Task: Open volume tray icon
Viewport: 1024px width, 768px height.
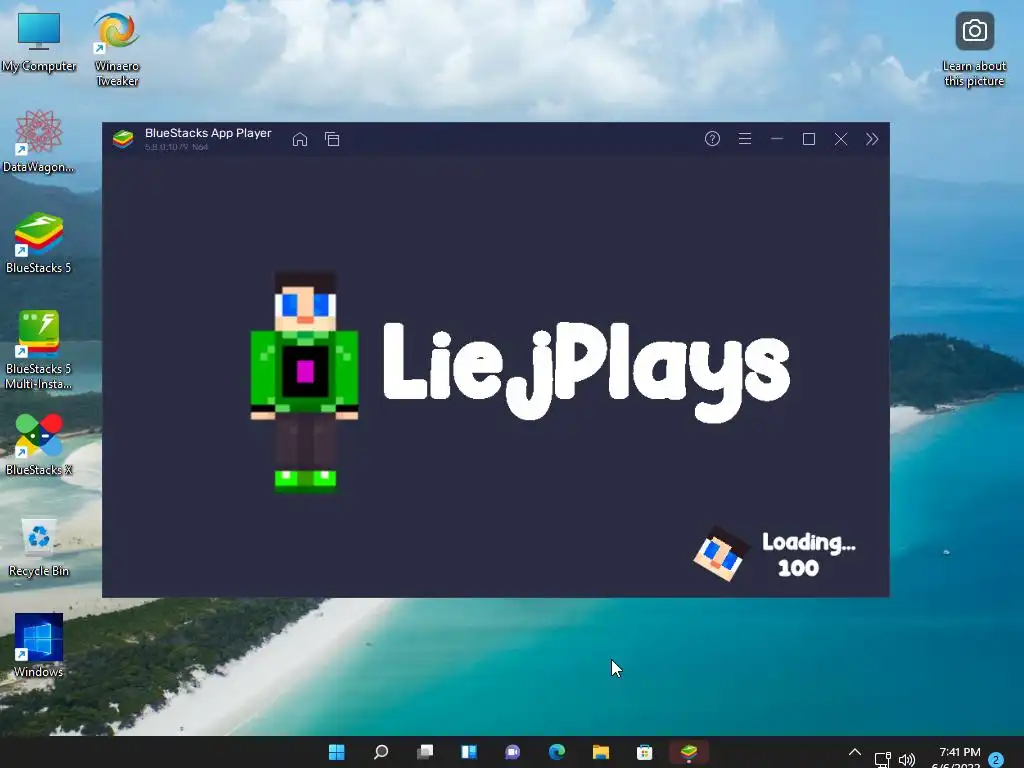Action: click(906, 760)
